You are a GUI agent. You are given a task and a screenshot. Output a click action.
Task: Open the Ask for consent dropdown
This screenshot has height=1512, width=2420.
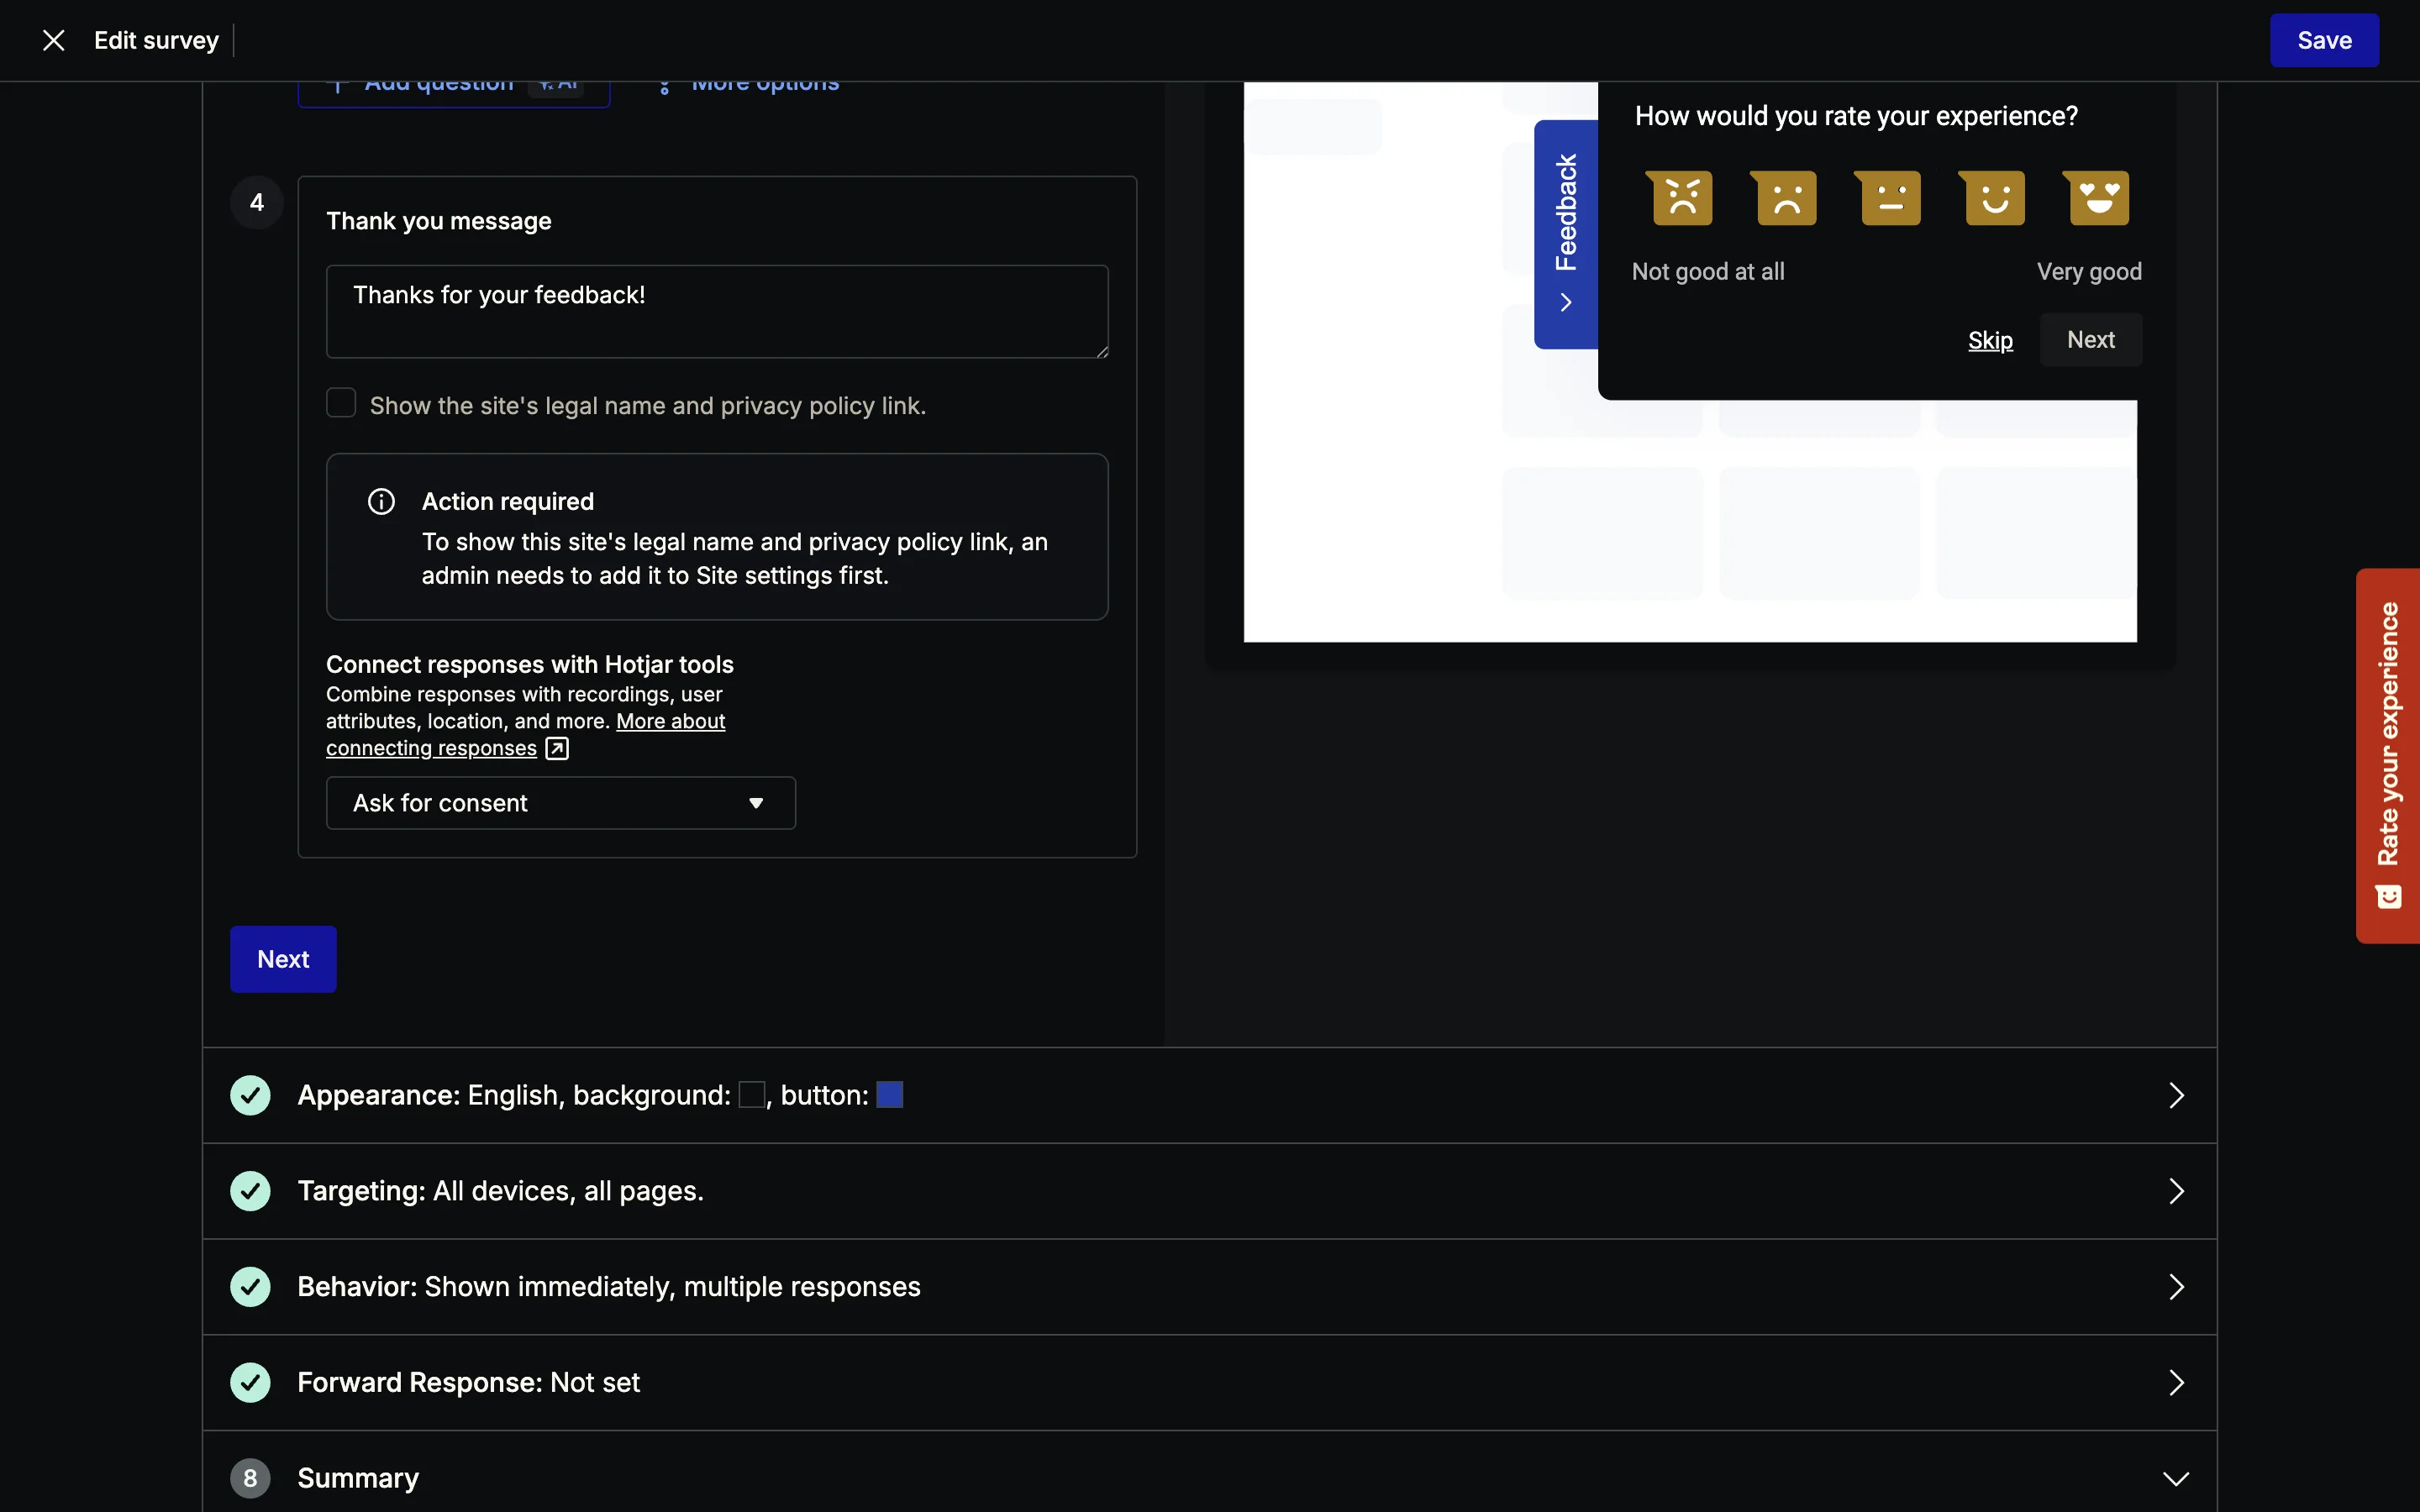pos(561,803)
